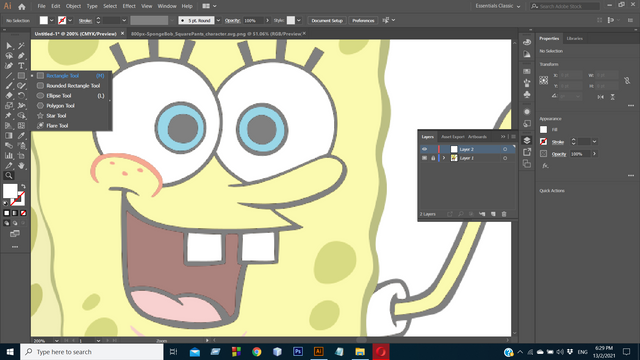Select the Zoom tool magnifier
The height and width of the screenshot is (360, 640).
click(x=9, y=176)
